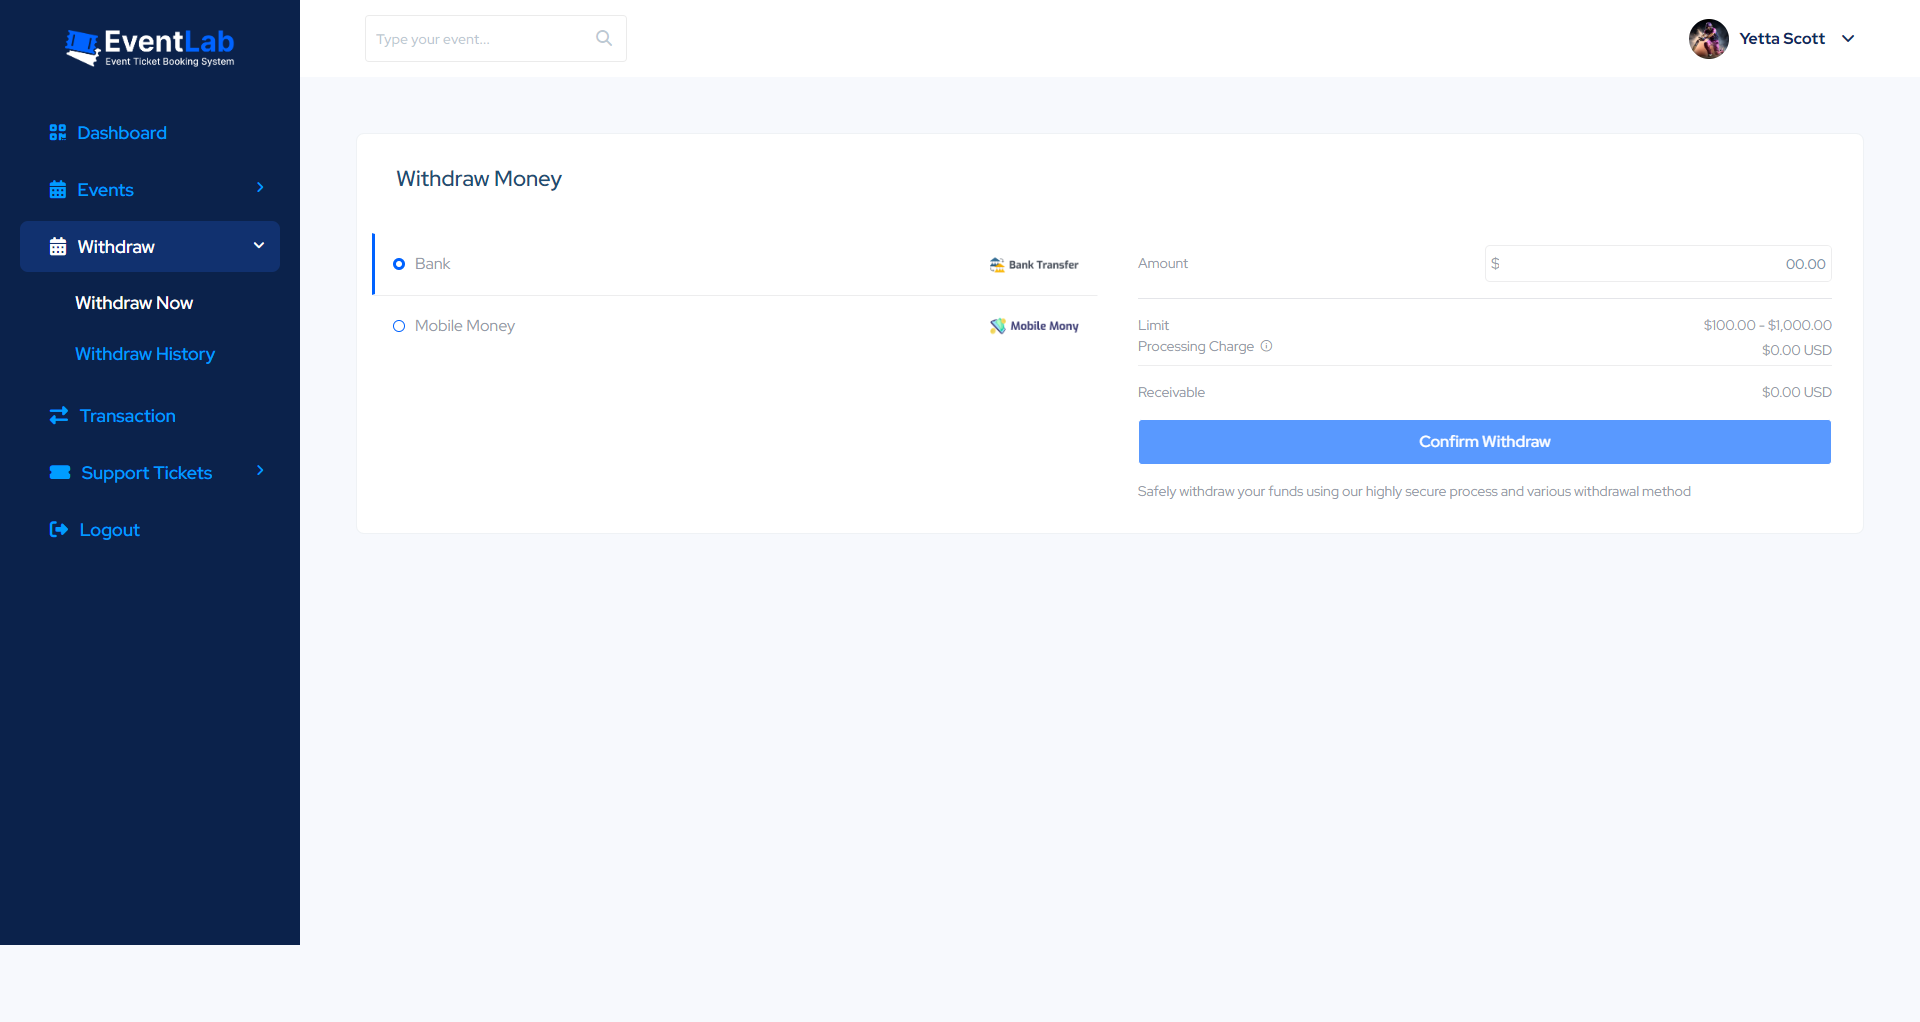The width and height of the screenshot is (1920, 1022).
Task: Click the Withdraw calendar icon in sidebar
Action: click(58, 246)
